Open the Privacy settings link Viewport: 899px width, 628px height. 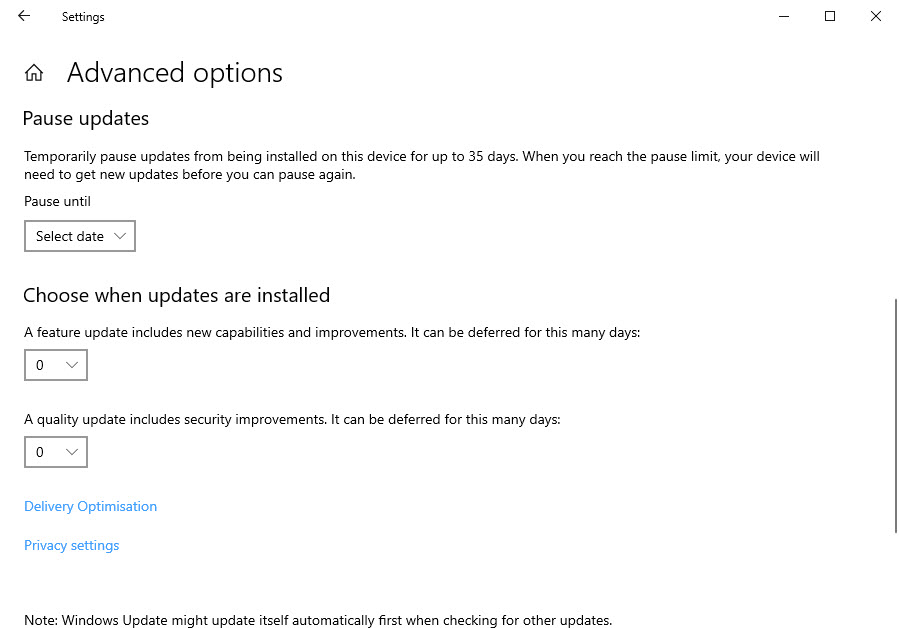tap(71, 545)
